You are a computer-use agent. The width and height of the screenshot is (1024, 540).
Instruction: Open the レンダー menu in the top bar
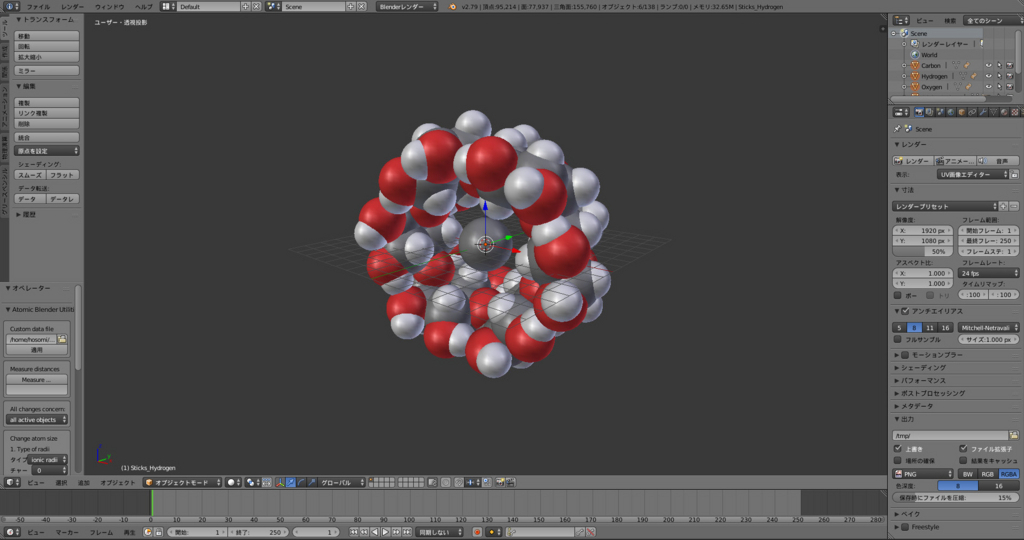72,7
